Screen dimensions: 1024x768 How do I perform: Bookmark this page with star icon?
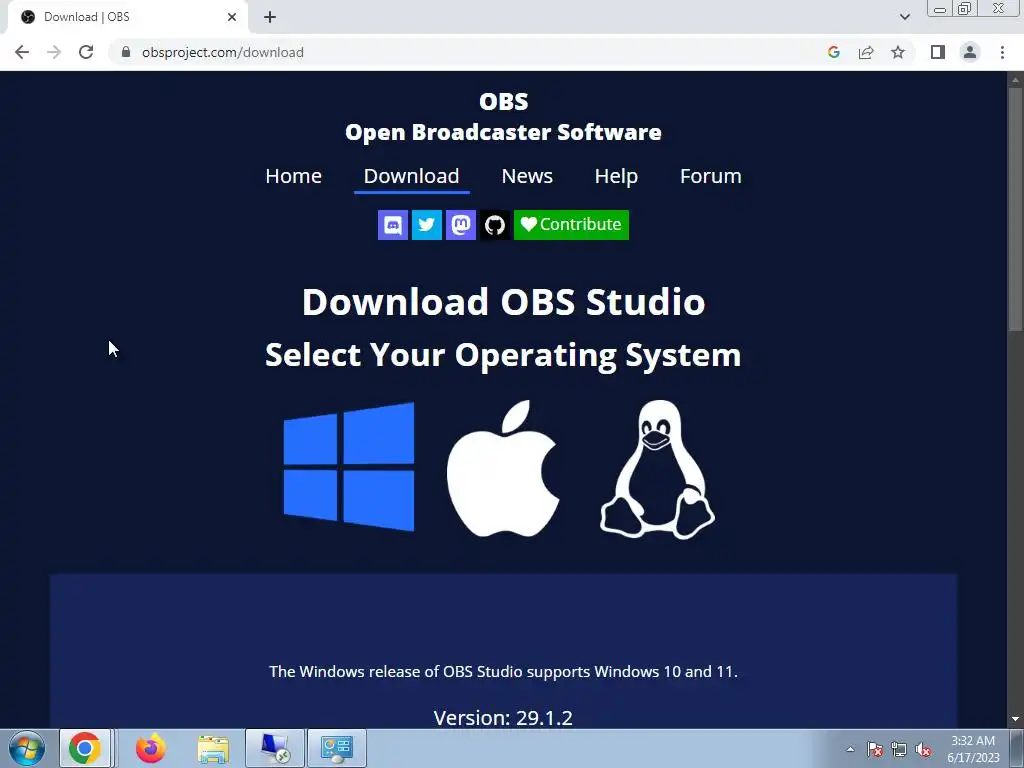(898, 52)
